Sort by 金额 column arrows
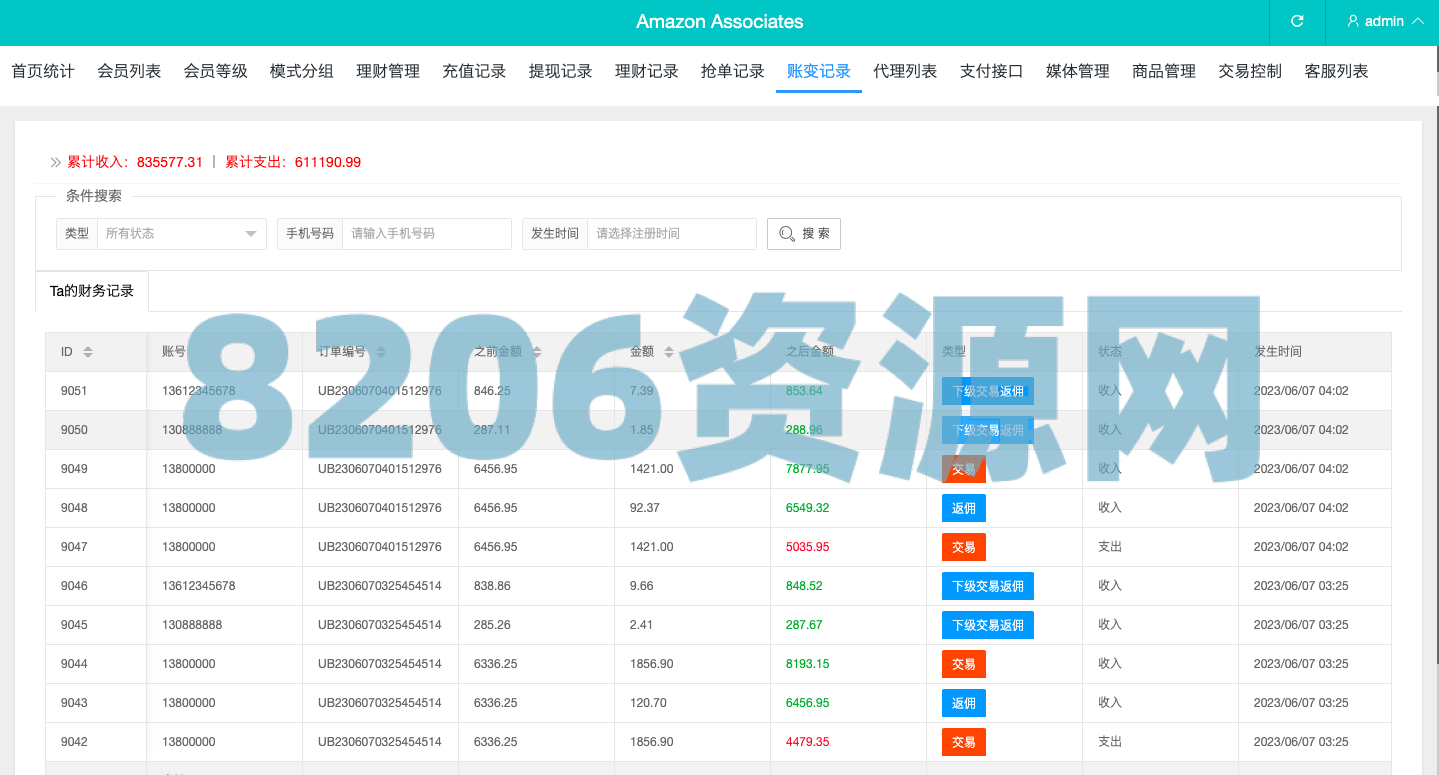The height and width of the screenshot is (775, 1439). tap(669, 352)
